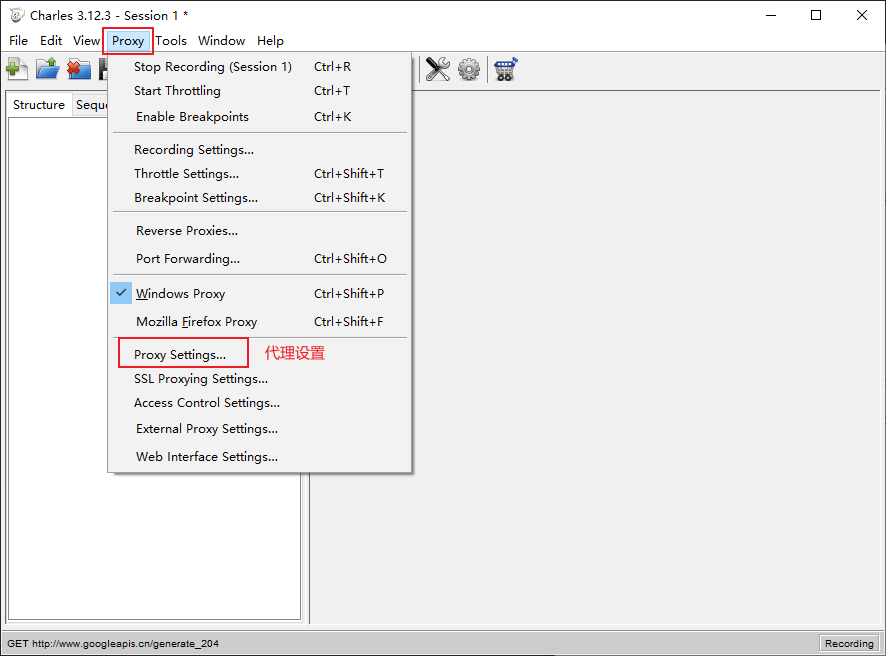Minimize the Charles window
This screenshot has width=886, height=656.
(771, 15)
